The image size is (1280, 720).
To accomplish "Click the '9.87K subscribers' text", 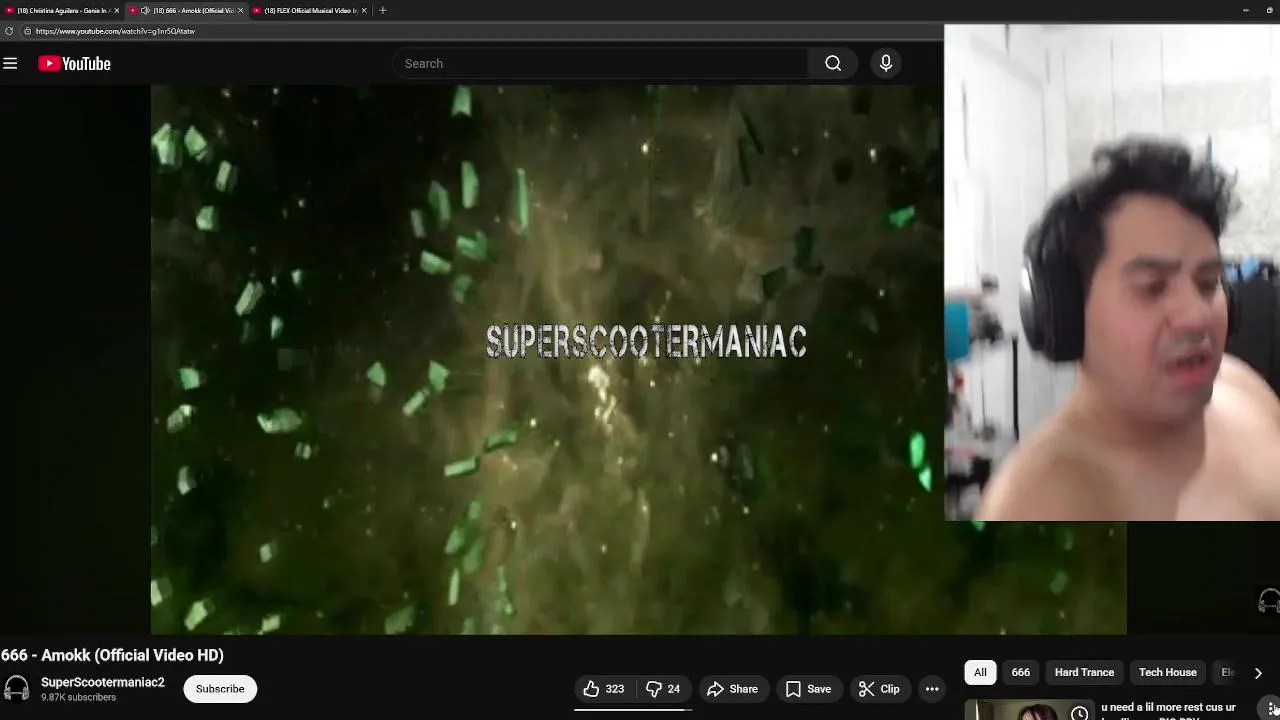I will point(78,697).
